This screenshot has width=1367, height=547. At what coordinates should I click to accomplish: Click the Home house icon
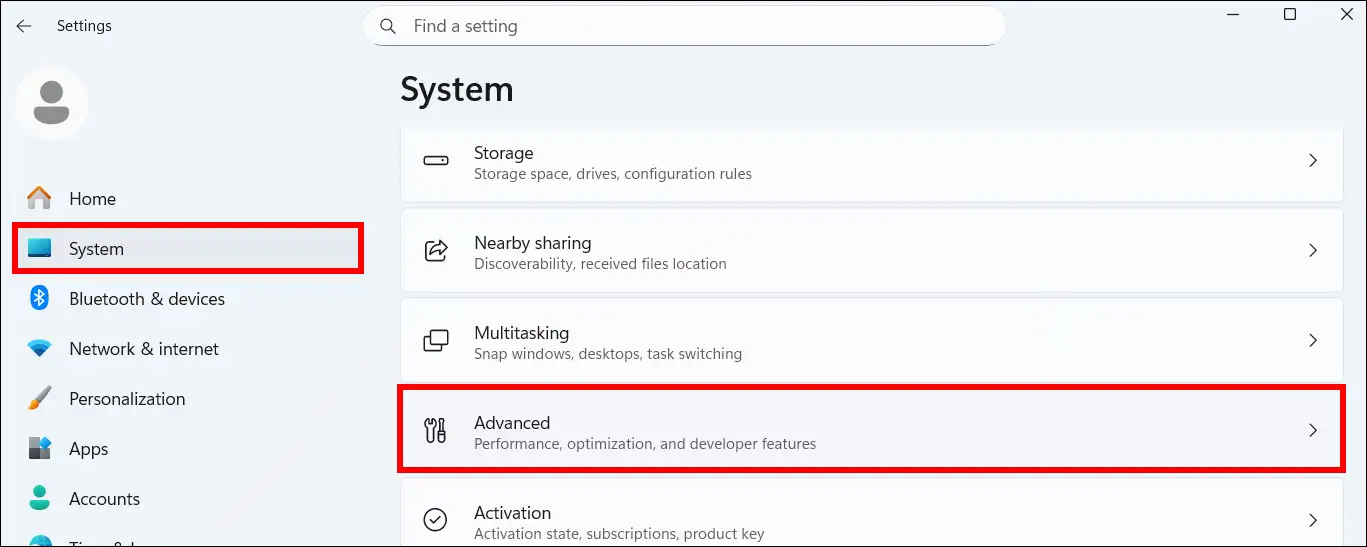[39, 198]
